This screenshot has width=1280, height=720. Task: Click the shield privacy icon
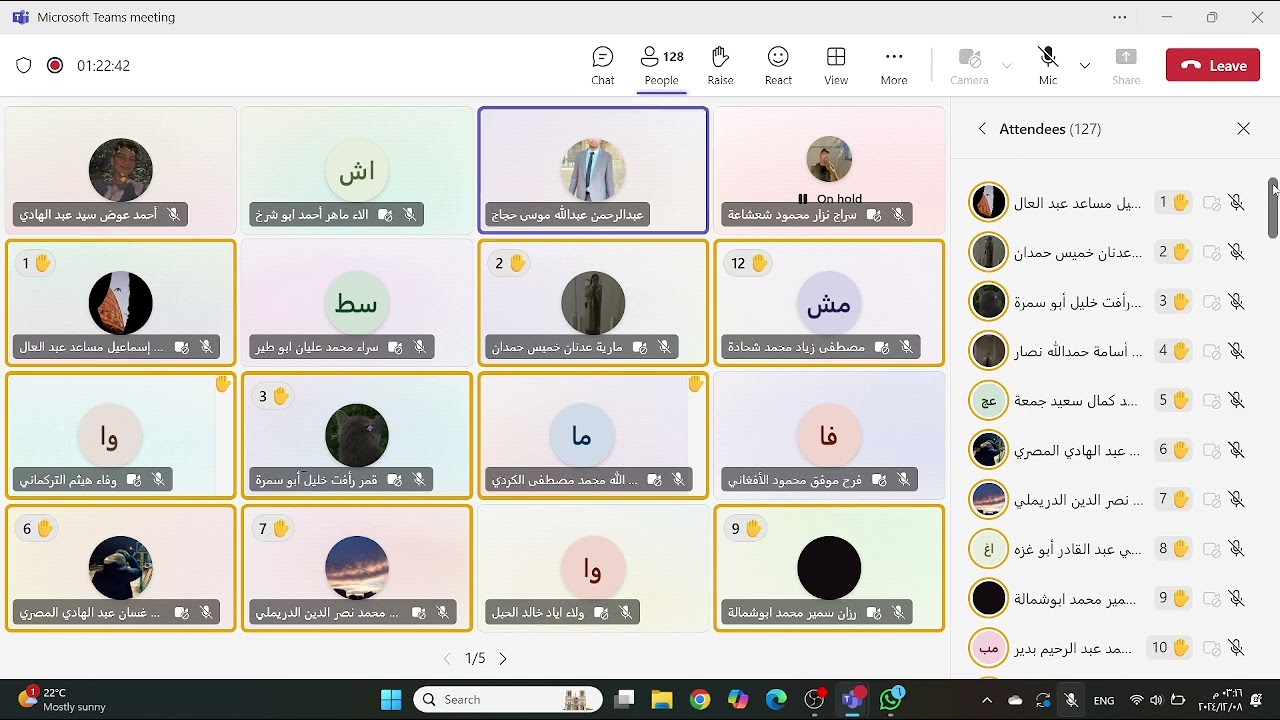(23, 65)
